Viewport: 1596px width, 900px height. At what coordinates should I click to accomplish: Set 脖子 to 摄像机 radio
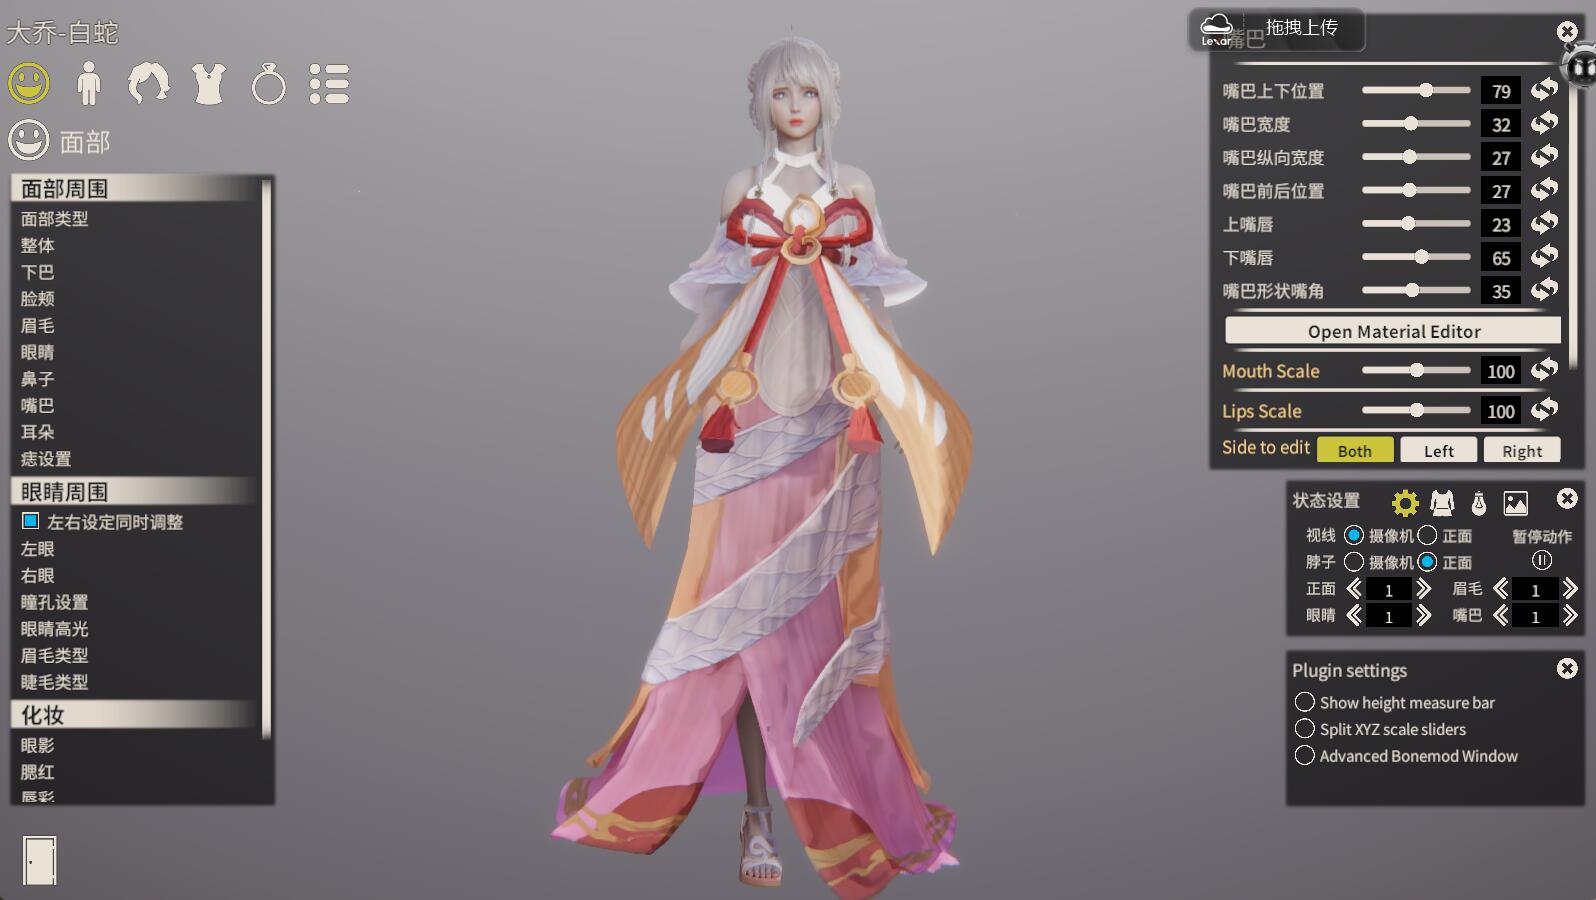pos(1354,562)
